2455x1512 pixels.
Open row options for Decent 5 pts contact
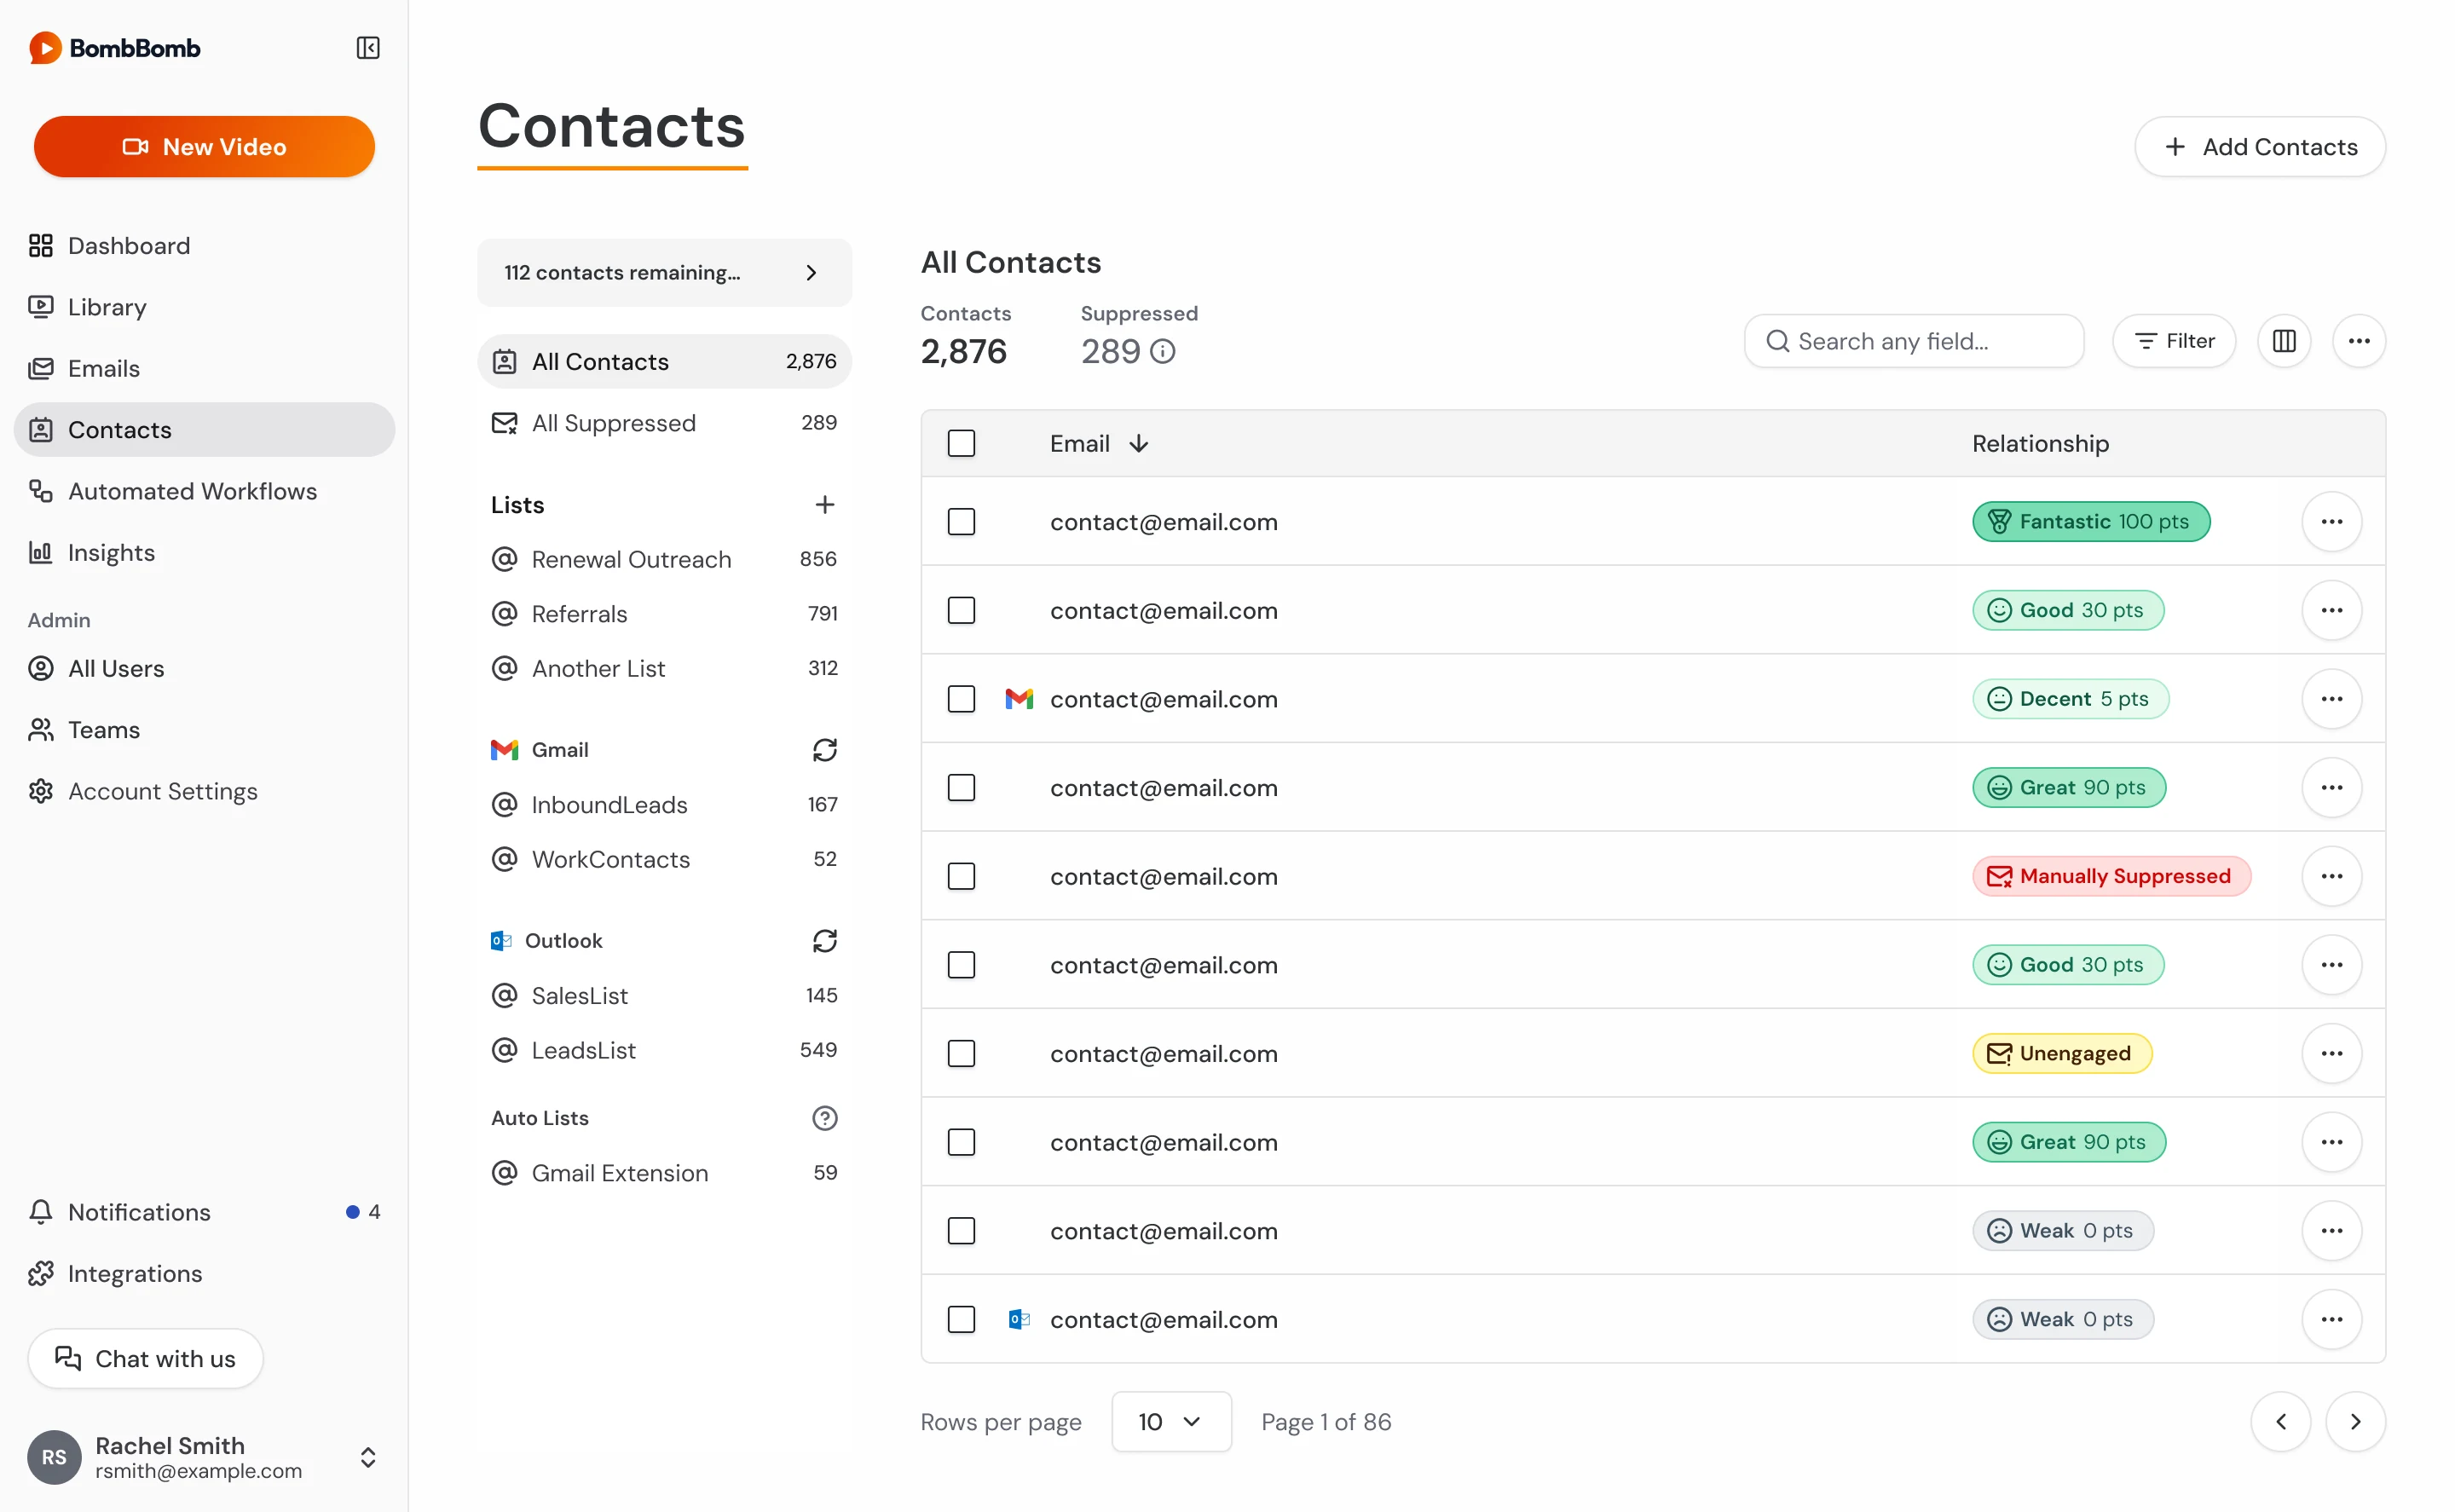point(2332,699)
